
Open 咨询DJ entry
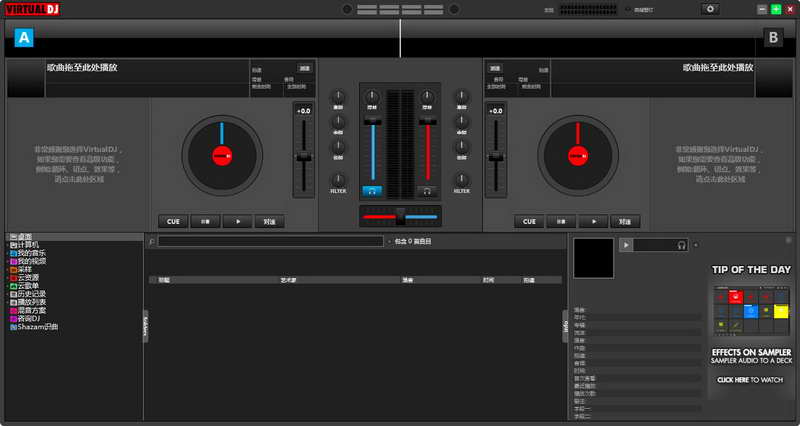pos(26,318)
